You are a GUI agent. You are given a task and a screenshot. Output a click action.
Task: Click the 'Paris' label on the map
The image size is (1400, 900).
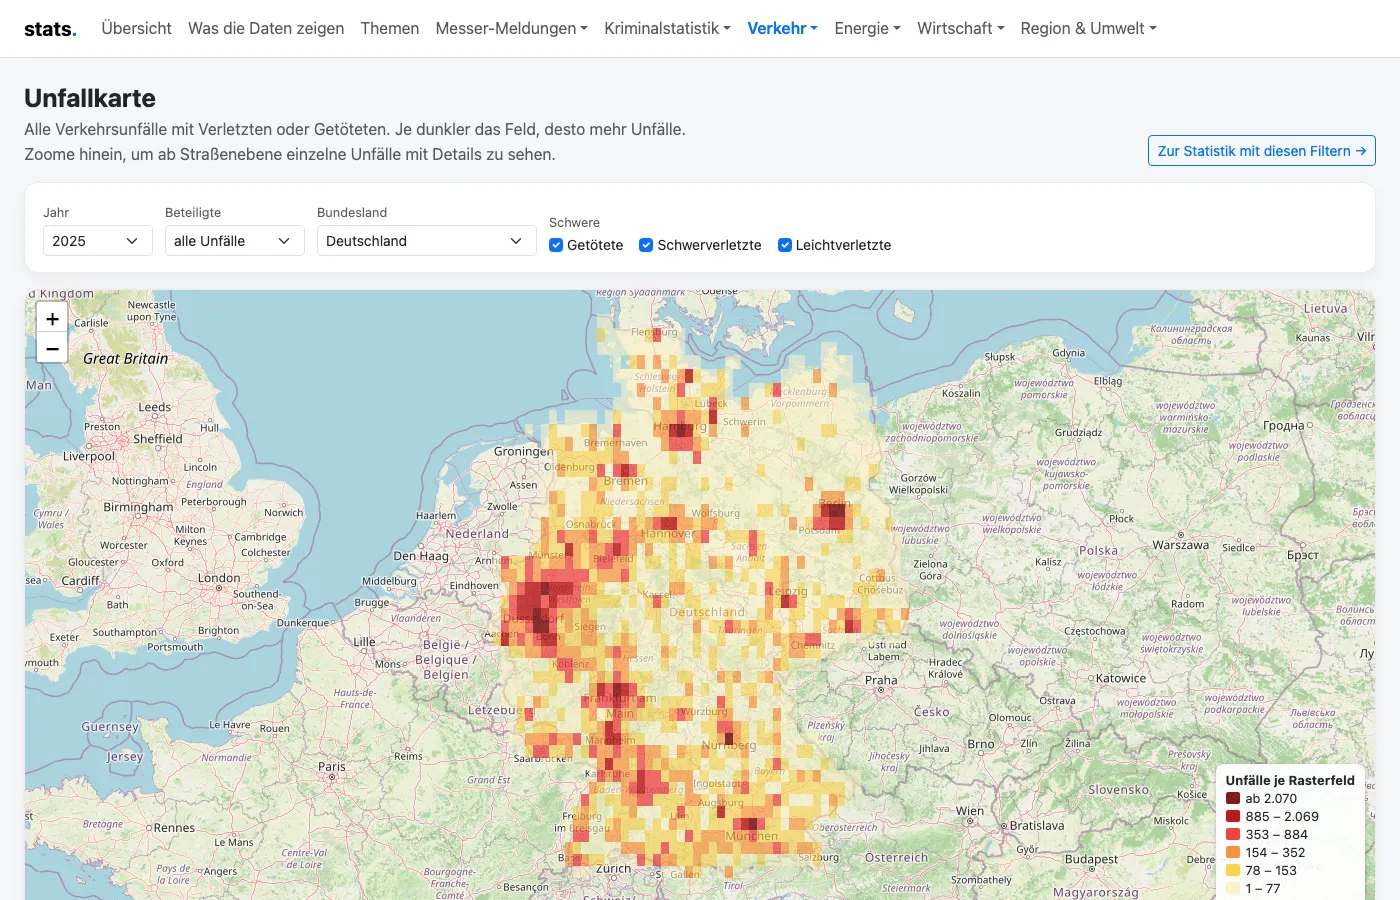pos(332,766)
